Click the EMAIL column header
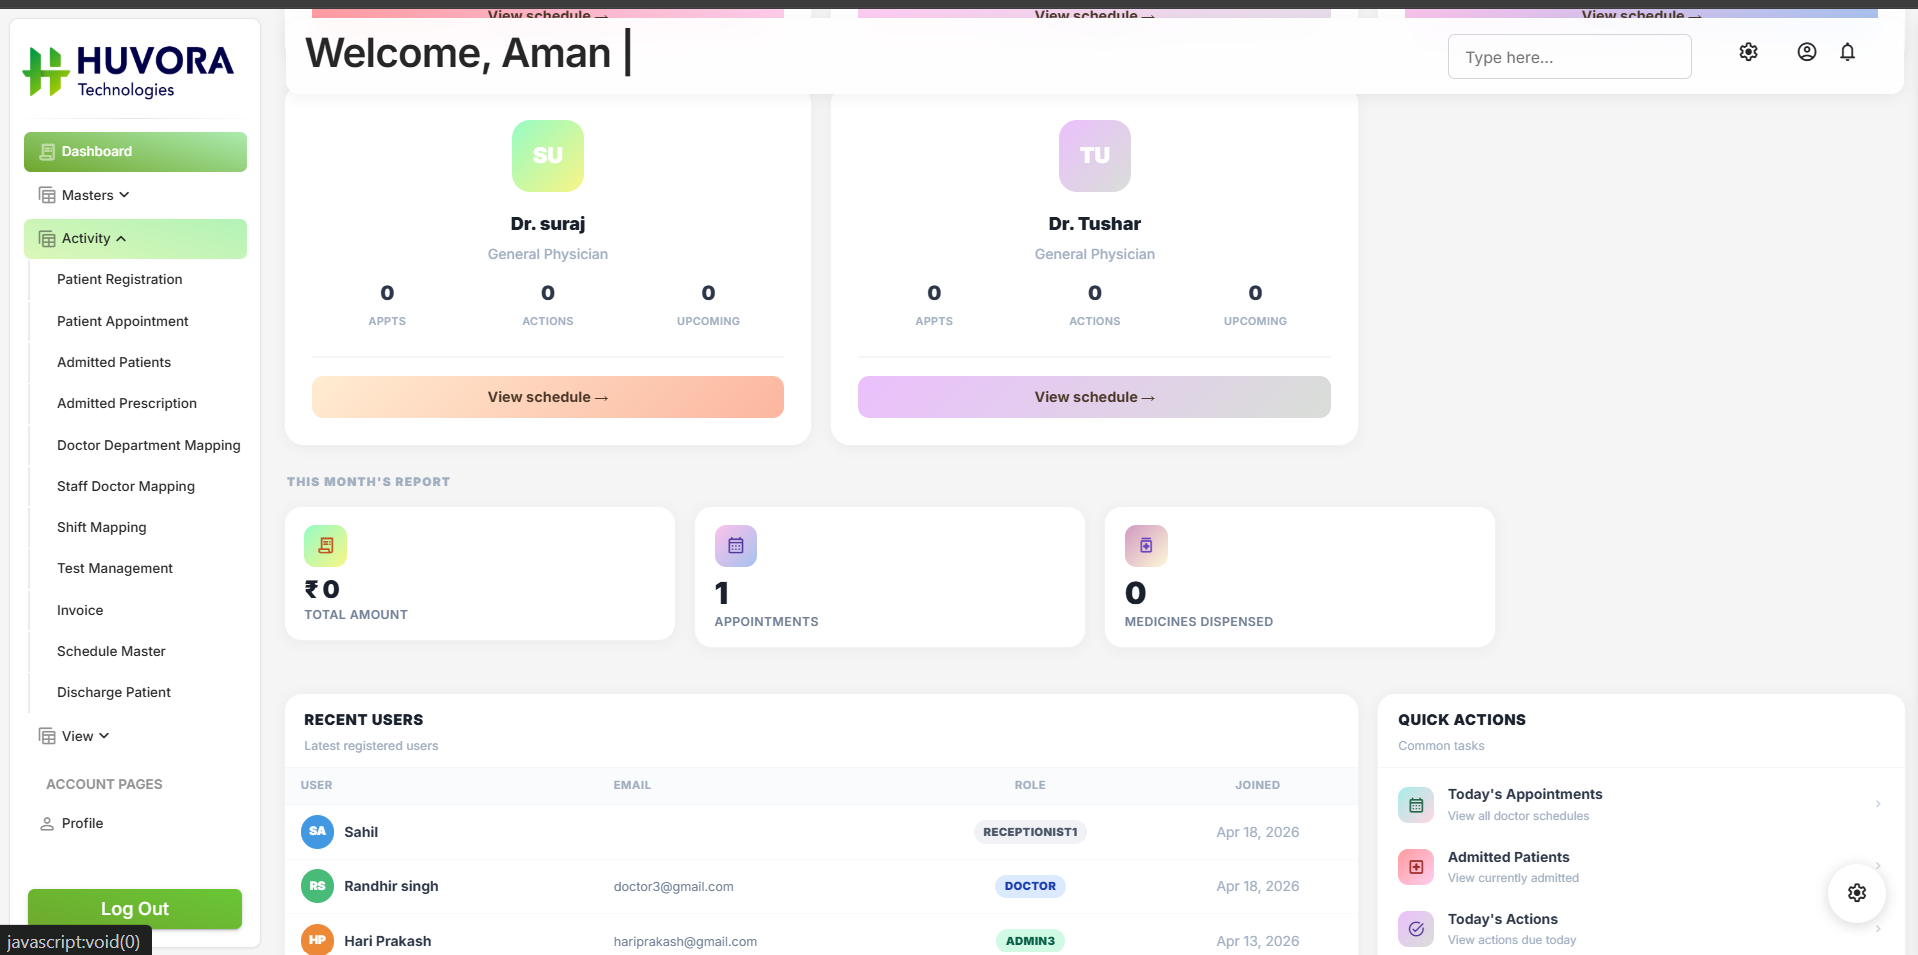This screenshot has width=1918, height=955. point(632,785)
